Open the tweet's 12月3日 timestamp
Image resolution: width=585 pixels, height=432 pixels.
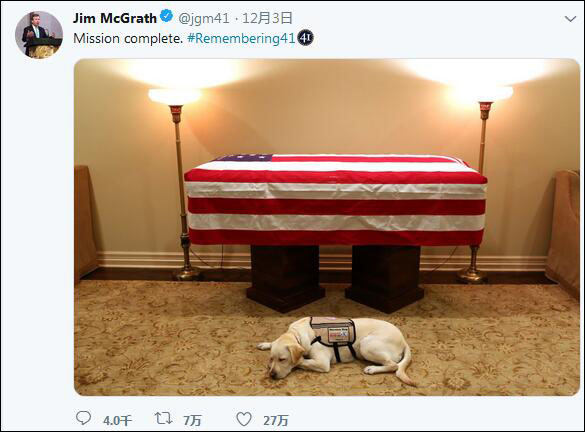coord(267,18)
